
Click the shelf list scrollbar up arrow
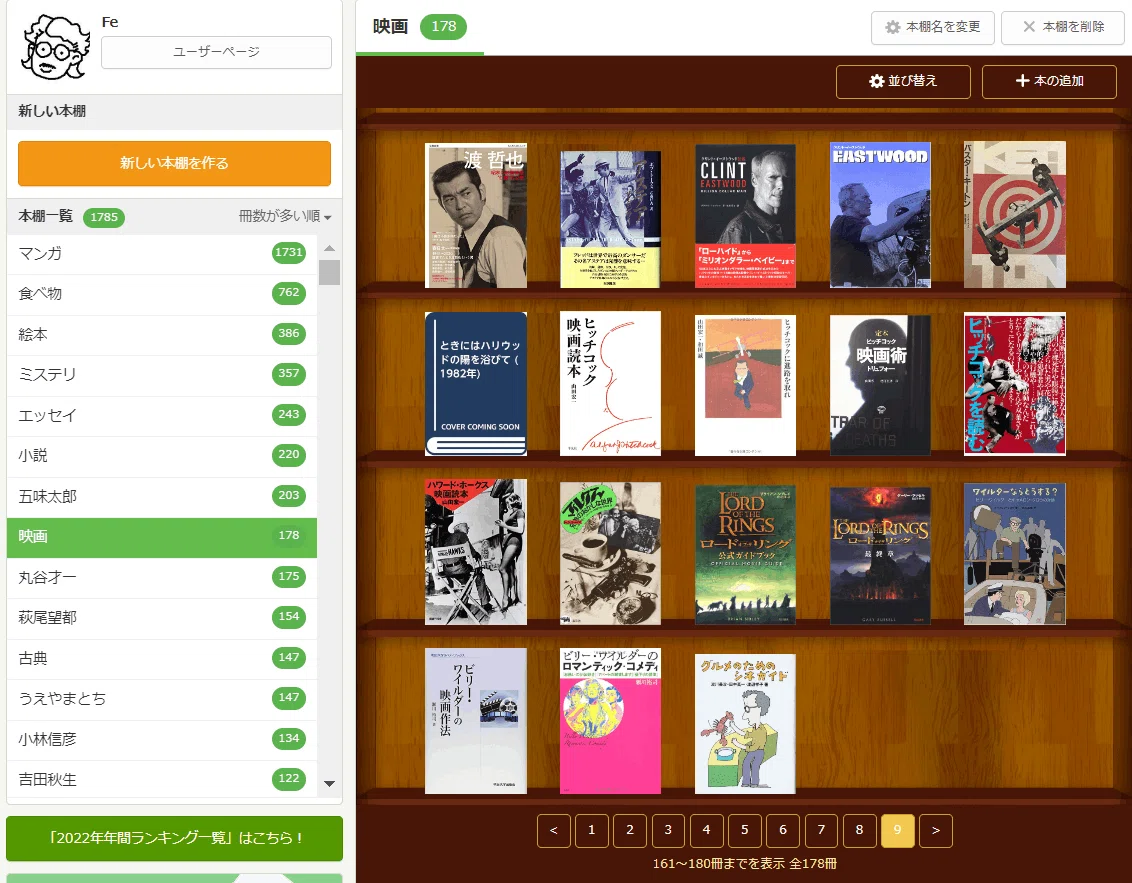(329, 248)
